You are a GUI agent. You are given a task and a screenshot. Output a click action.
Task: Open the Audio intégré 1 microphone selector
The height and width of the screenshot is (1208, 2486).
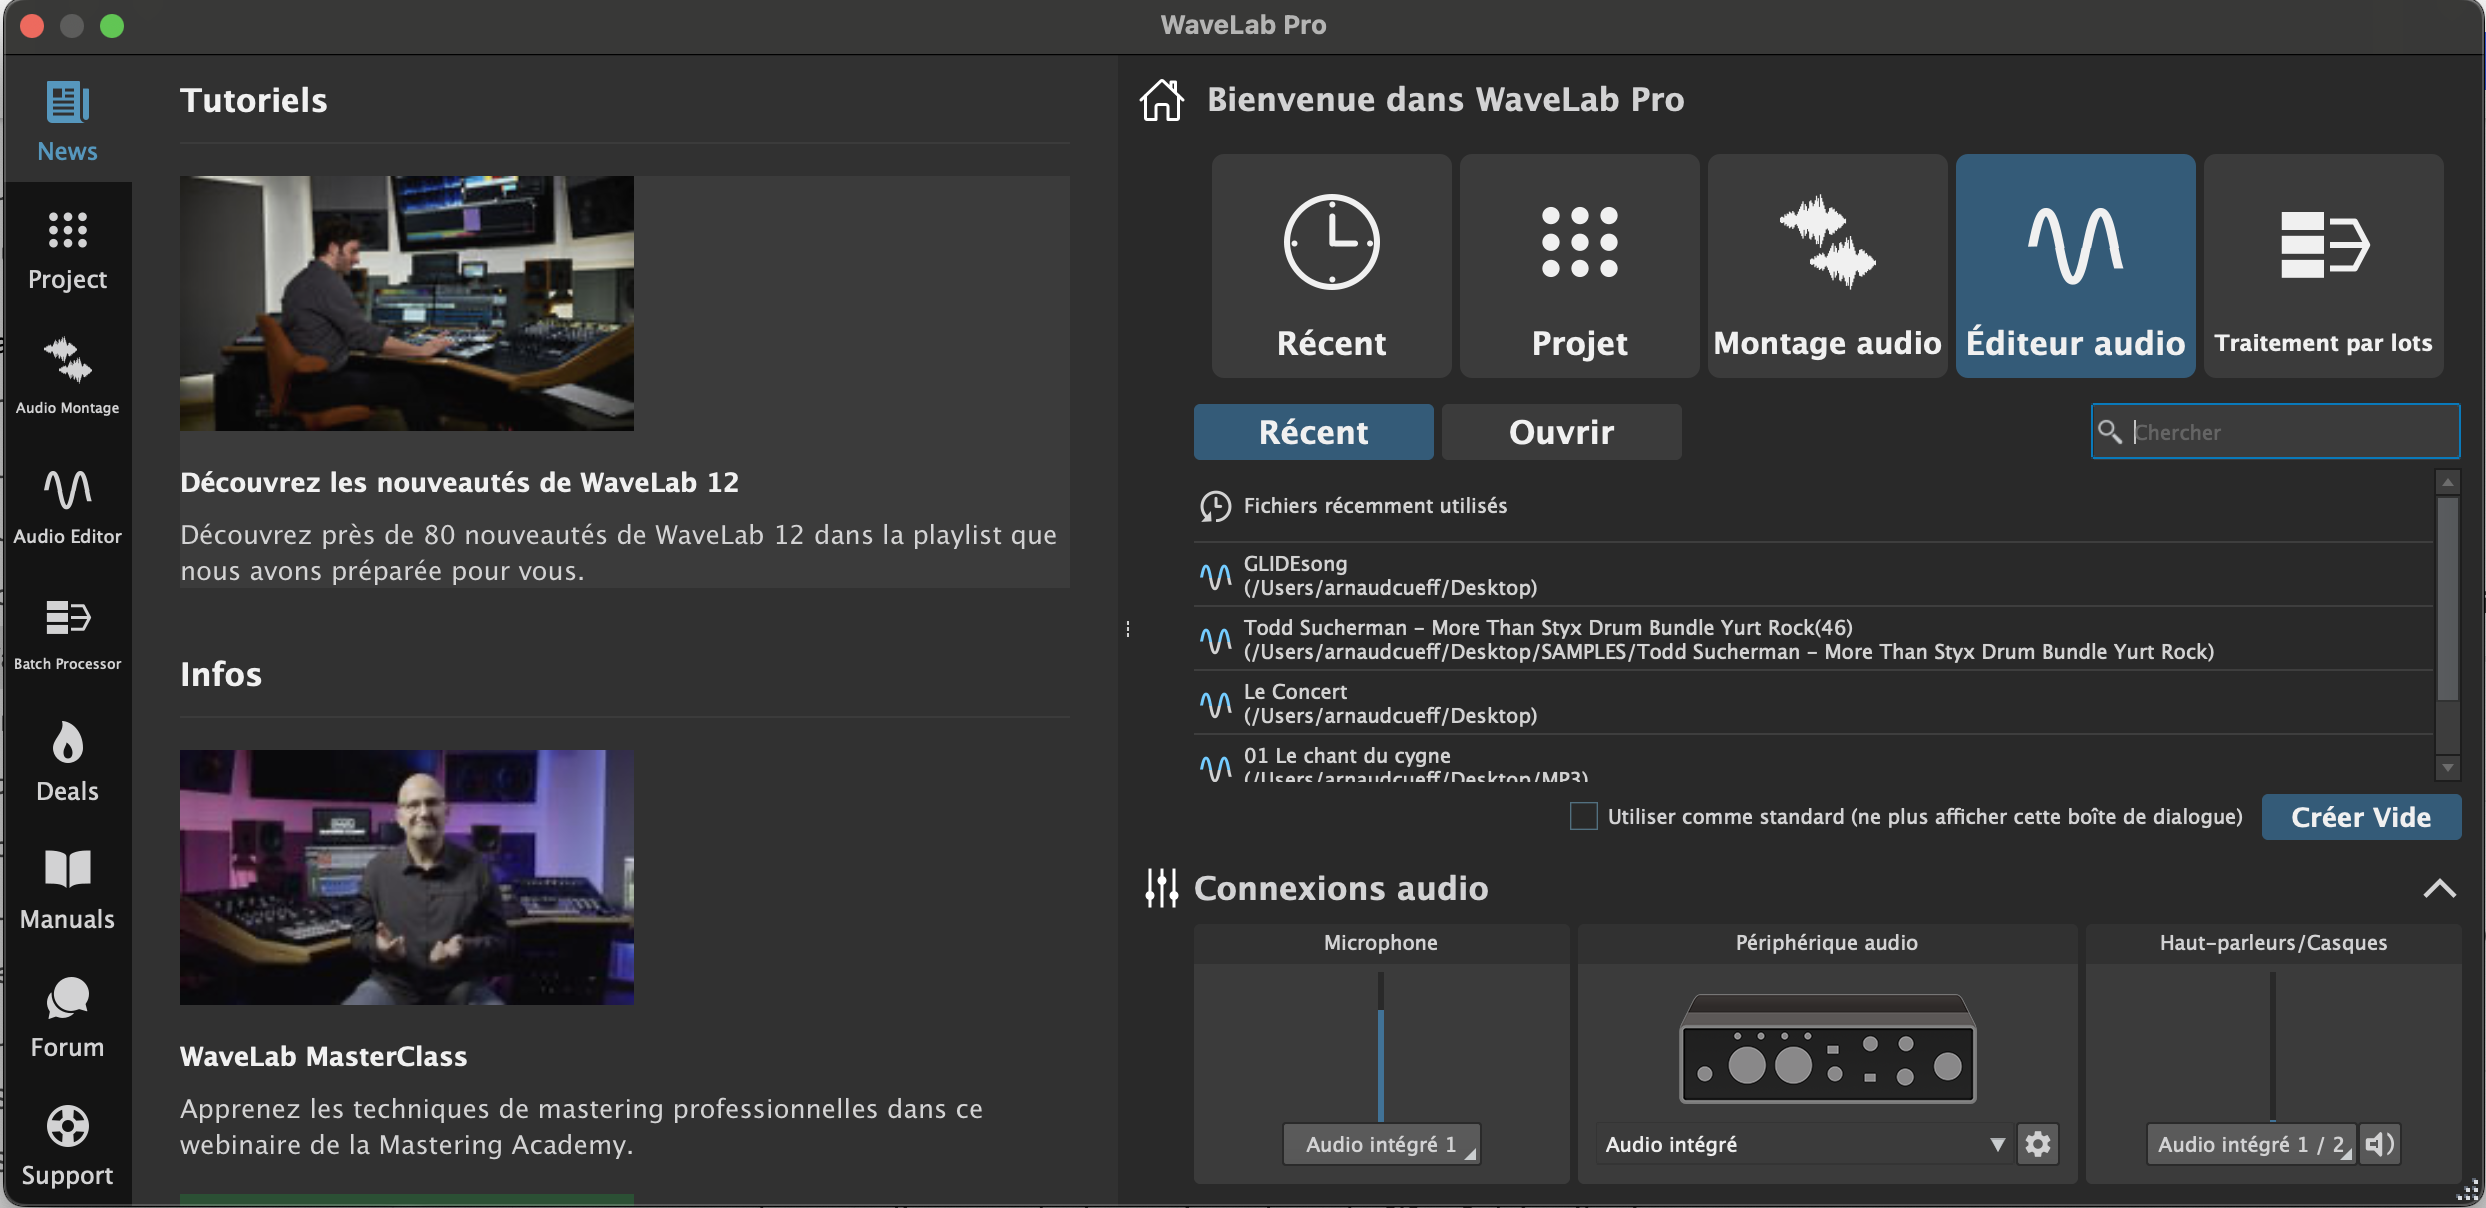(x=1381, y=1144)
